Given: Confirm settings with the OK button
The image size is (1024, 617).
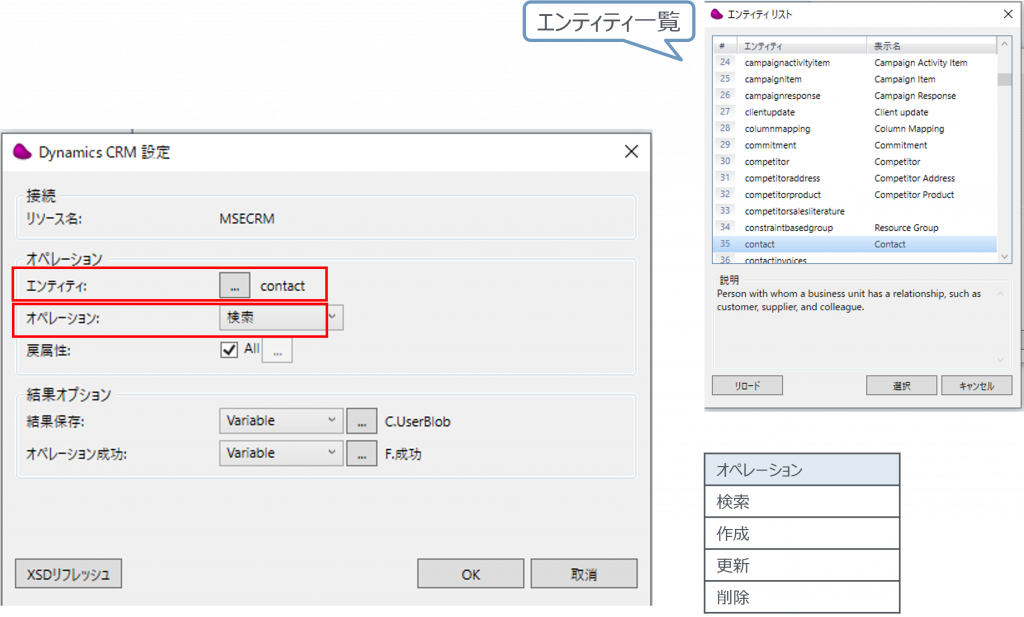Looking at the screenshot, I should (470, 574).
